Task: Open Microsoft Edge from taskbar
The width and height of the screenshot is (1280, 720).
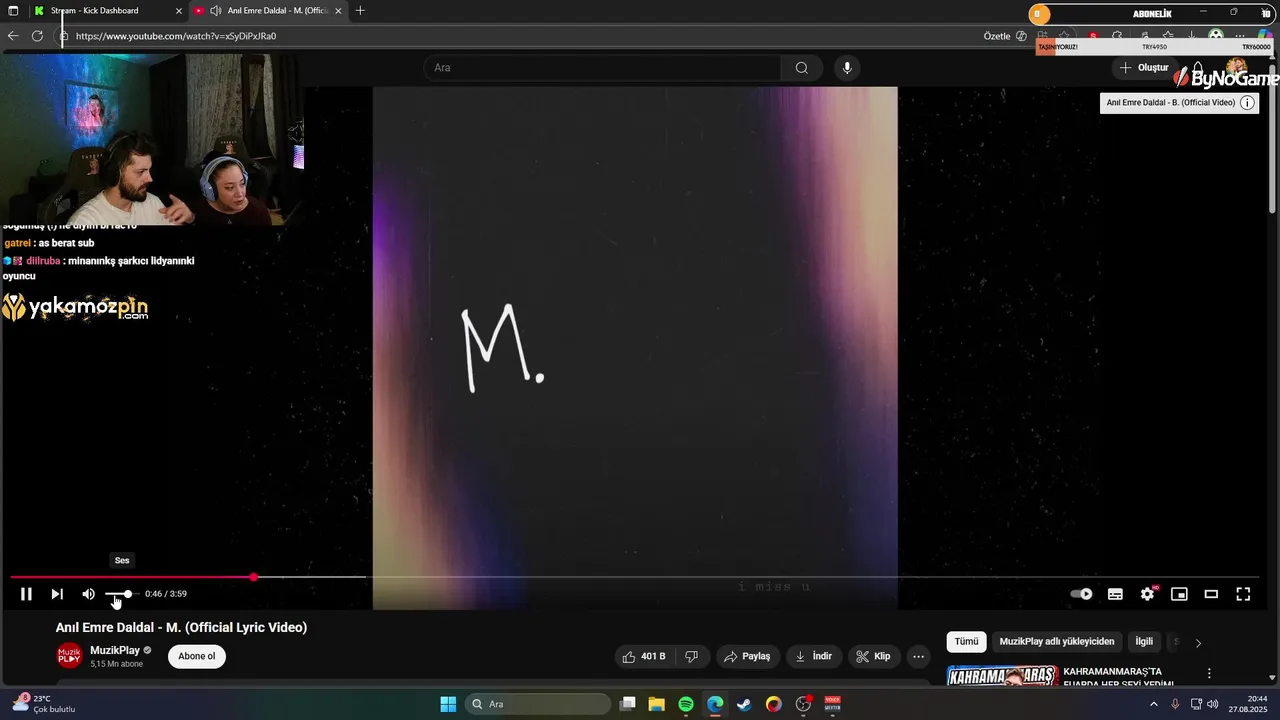Action: (x=715, y=704)
